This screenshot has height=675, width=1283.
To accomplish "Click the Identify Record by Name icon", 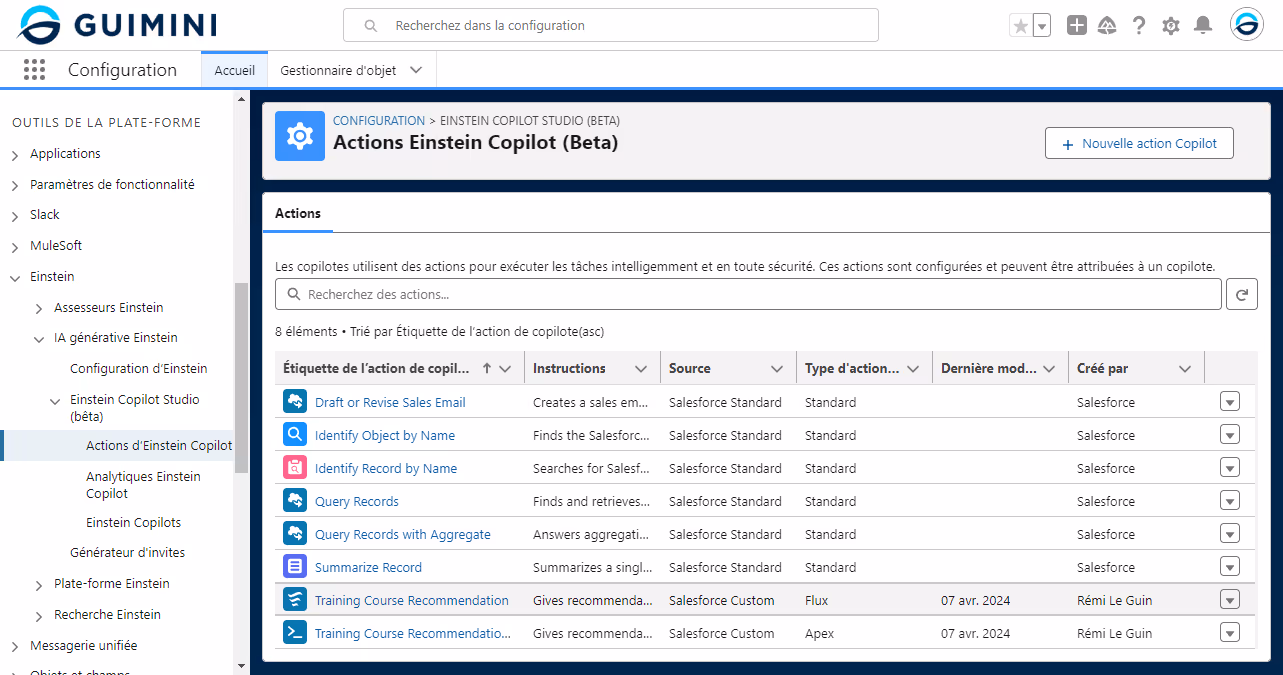I will click(x=294, y=468).
